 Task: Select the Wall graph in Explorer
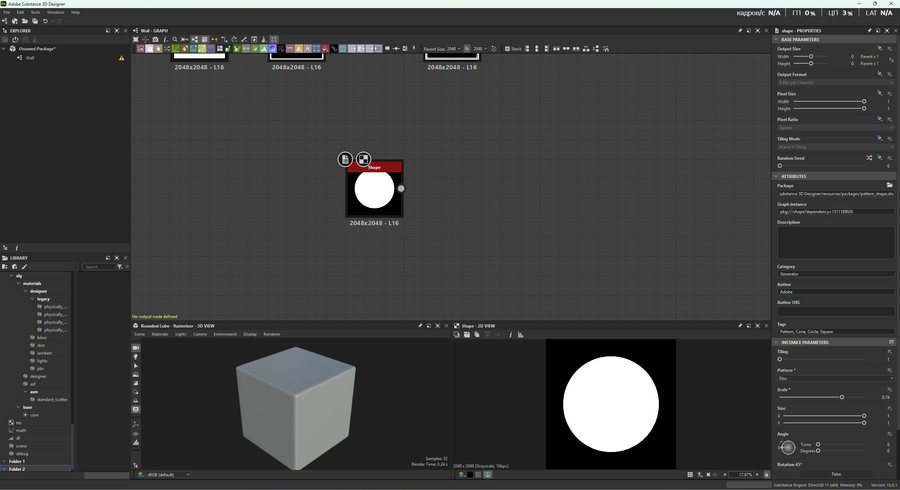click(x=30, y=58)
